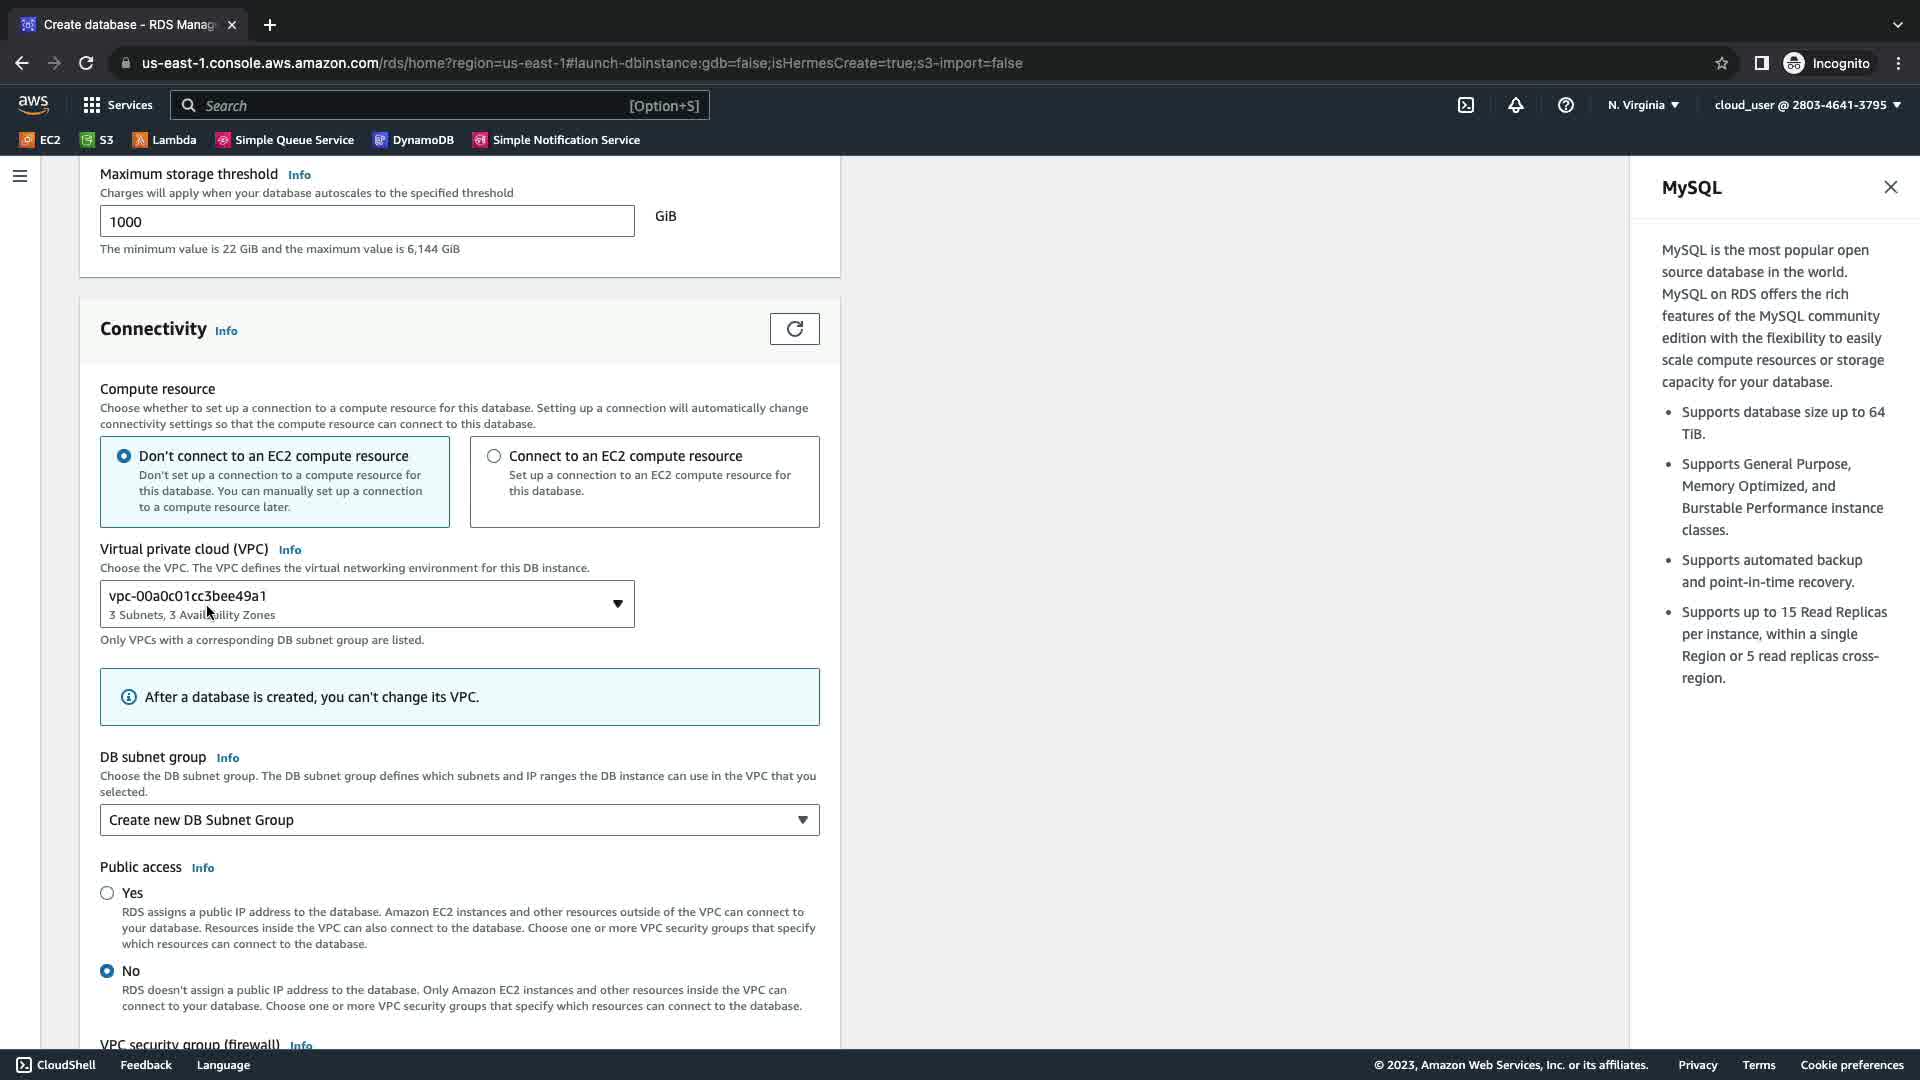Open the Feedback link in footer
This screenshot has width=1920, height=1080.
(146, 1065)
